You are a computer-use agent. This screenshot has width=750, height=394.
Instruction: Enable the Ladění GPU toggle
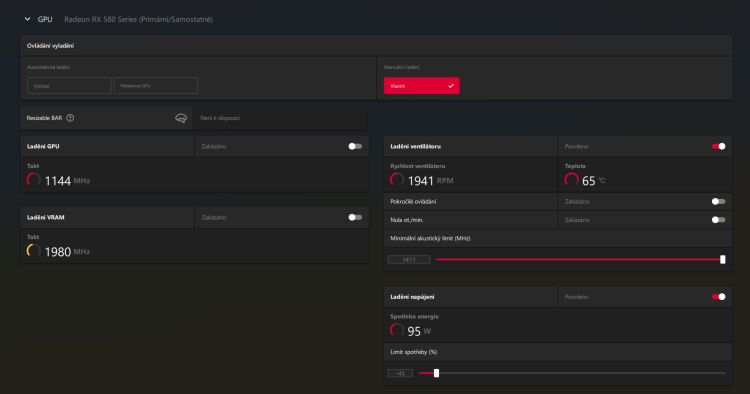355,146
